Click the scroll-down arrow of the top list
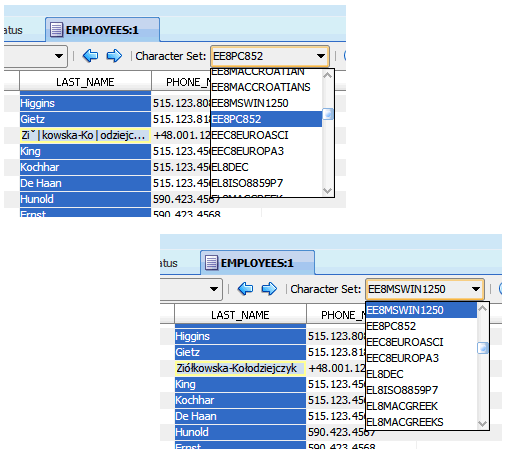Viewport: 507px width, 455px height. [x=328, y=191]
